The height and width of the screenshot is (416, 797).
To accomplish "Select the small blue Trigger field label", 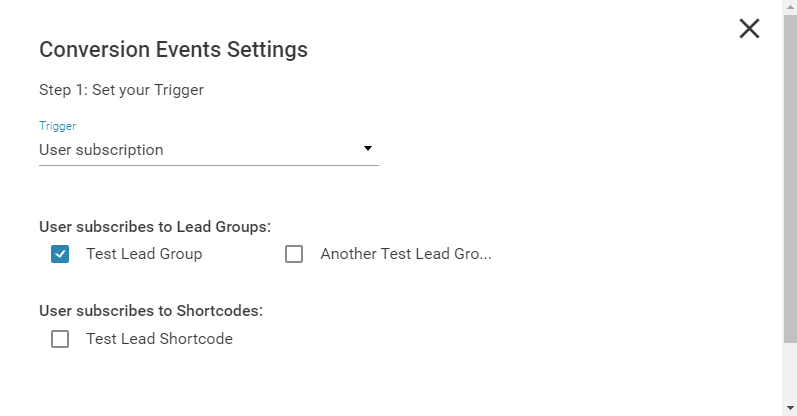I will point(57,126).
